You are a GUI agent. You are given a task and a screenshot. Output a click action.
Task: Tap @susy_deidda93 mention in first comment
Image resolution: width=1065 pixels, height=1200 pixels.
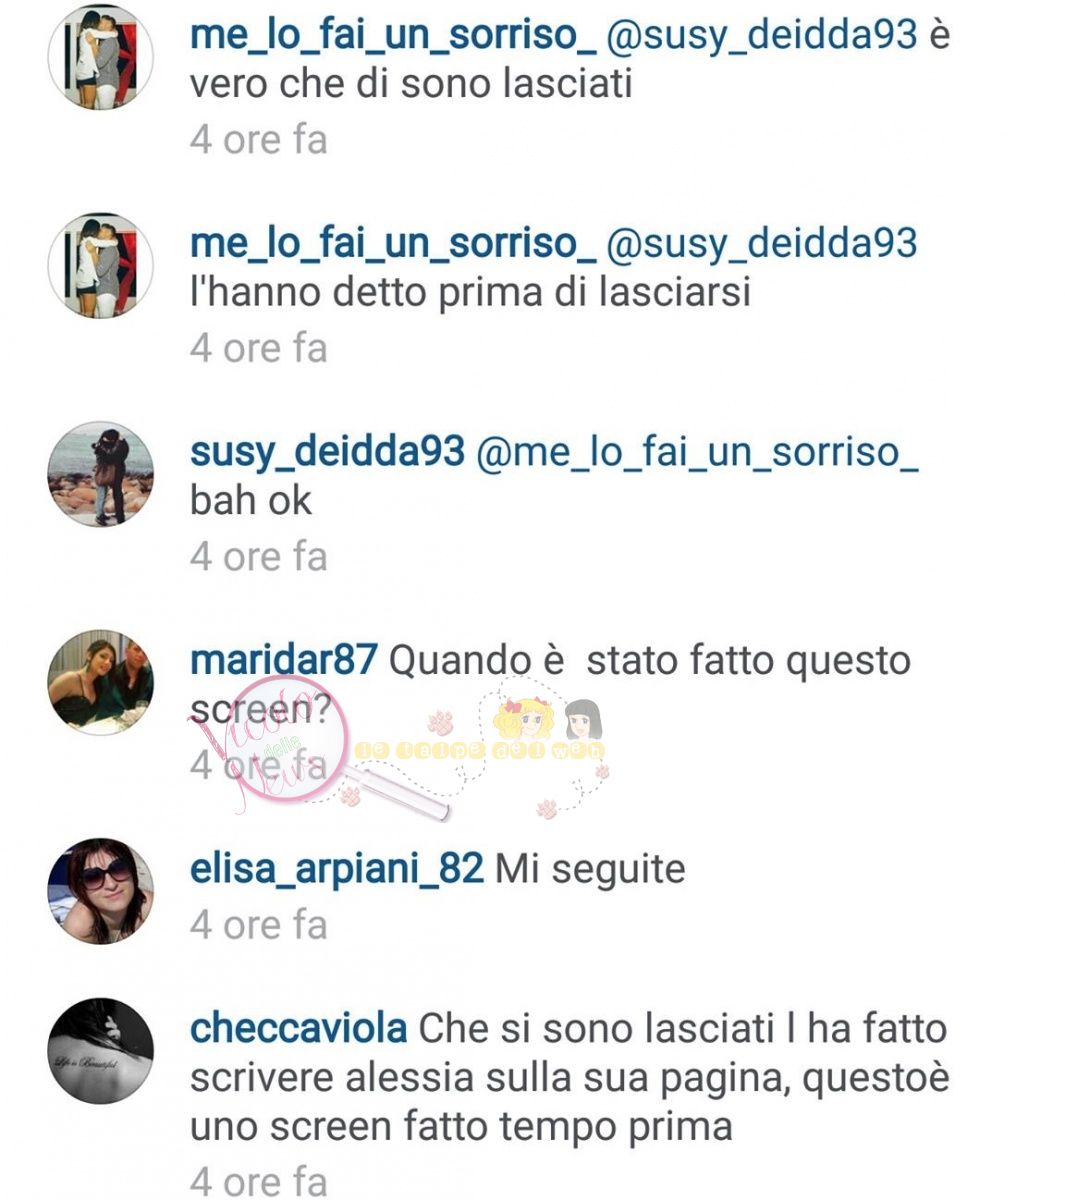(x=762, y=35)
